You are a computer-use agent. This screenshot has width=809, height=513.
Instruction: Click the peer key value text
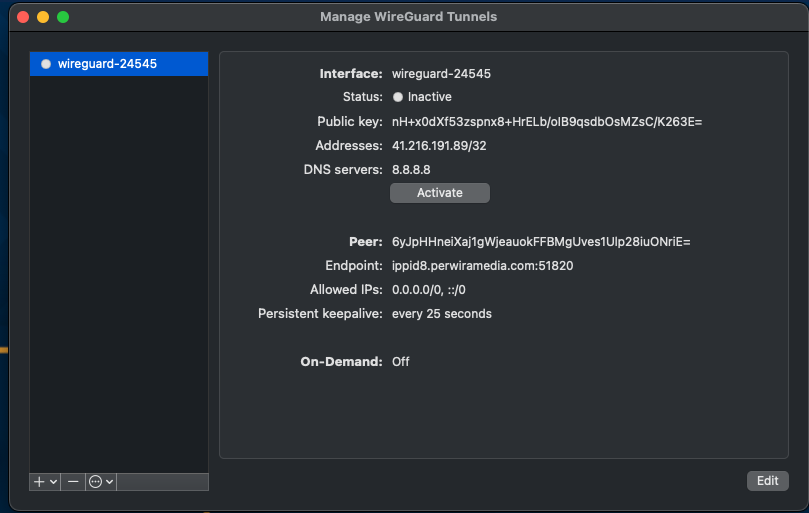(x=541, y=242)
